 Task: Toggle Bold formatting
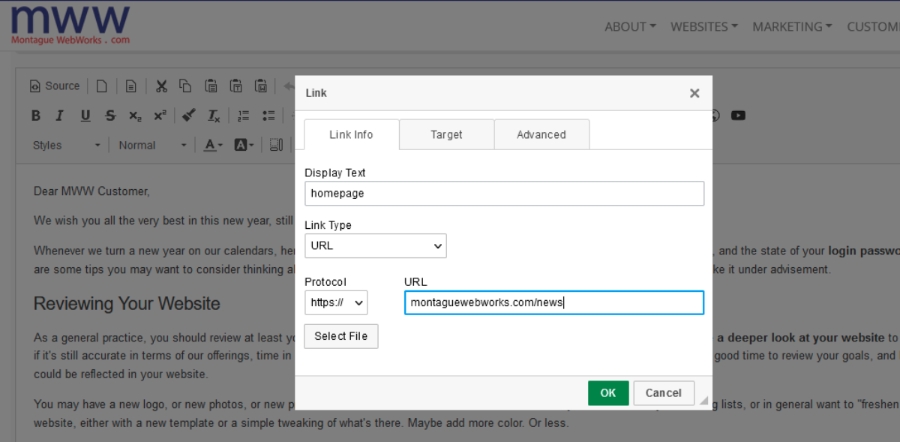(x=36, y=115)
